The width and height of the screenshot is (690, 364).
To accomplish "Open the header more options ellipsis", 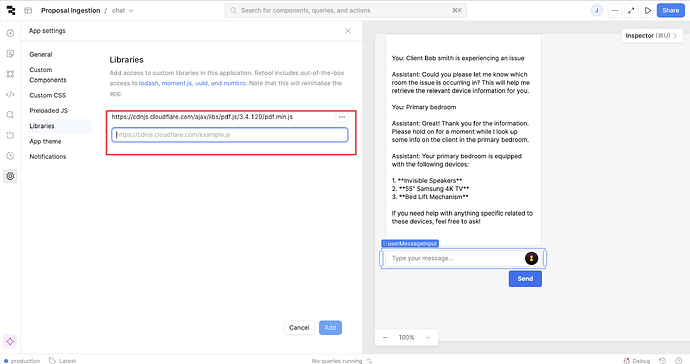I will pos(615,10).
